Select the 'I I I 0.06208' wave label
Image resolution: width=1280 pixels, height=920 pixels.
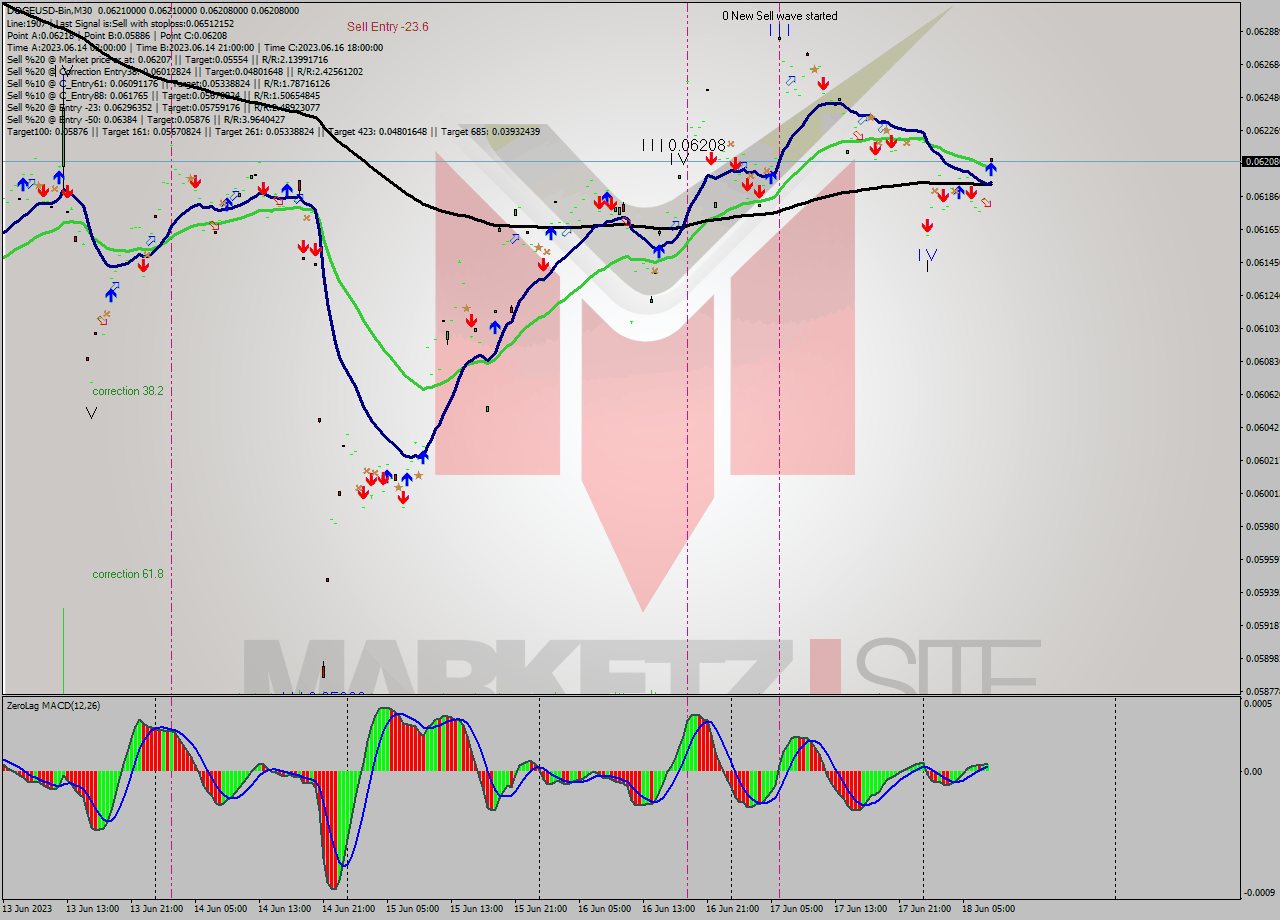(x=683, y=145)
